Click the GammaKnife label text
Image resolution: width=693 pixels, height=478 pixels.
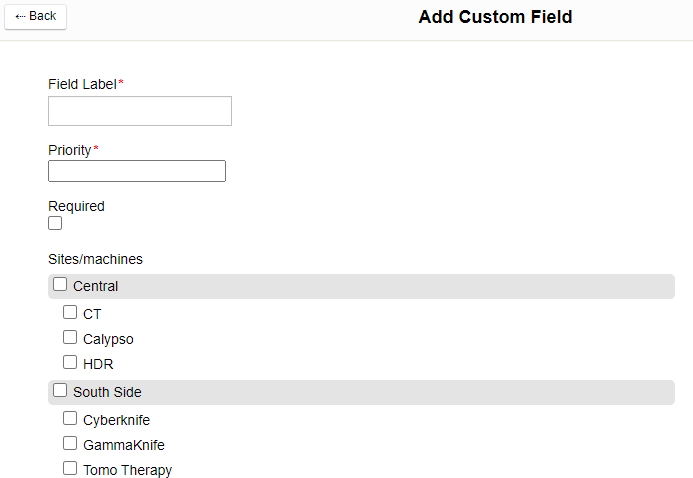coord(124,445)
